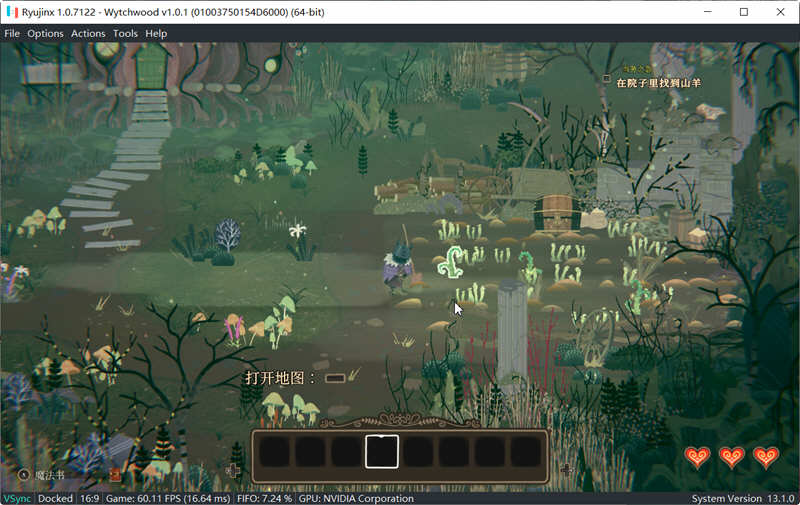Open the Actions menu
800x505 pixels.
coord(88,34)
